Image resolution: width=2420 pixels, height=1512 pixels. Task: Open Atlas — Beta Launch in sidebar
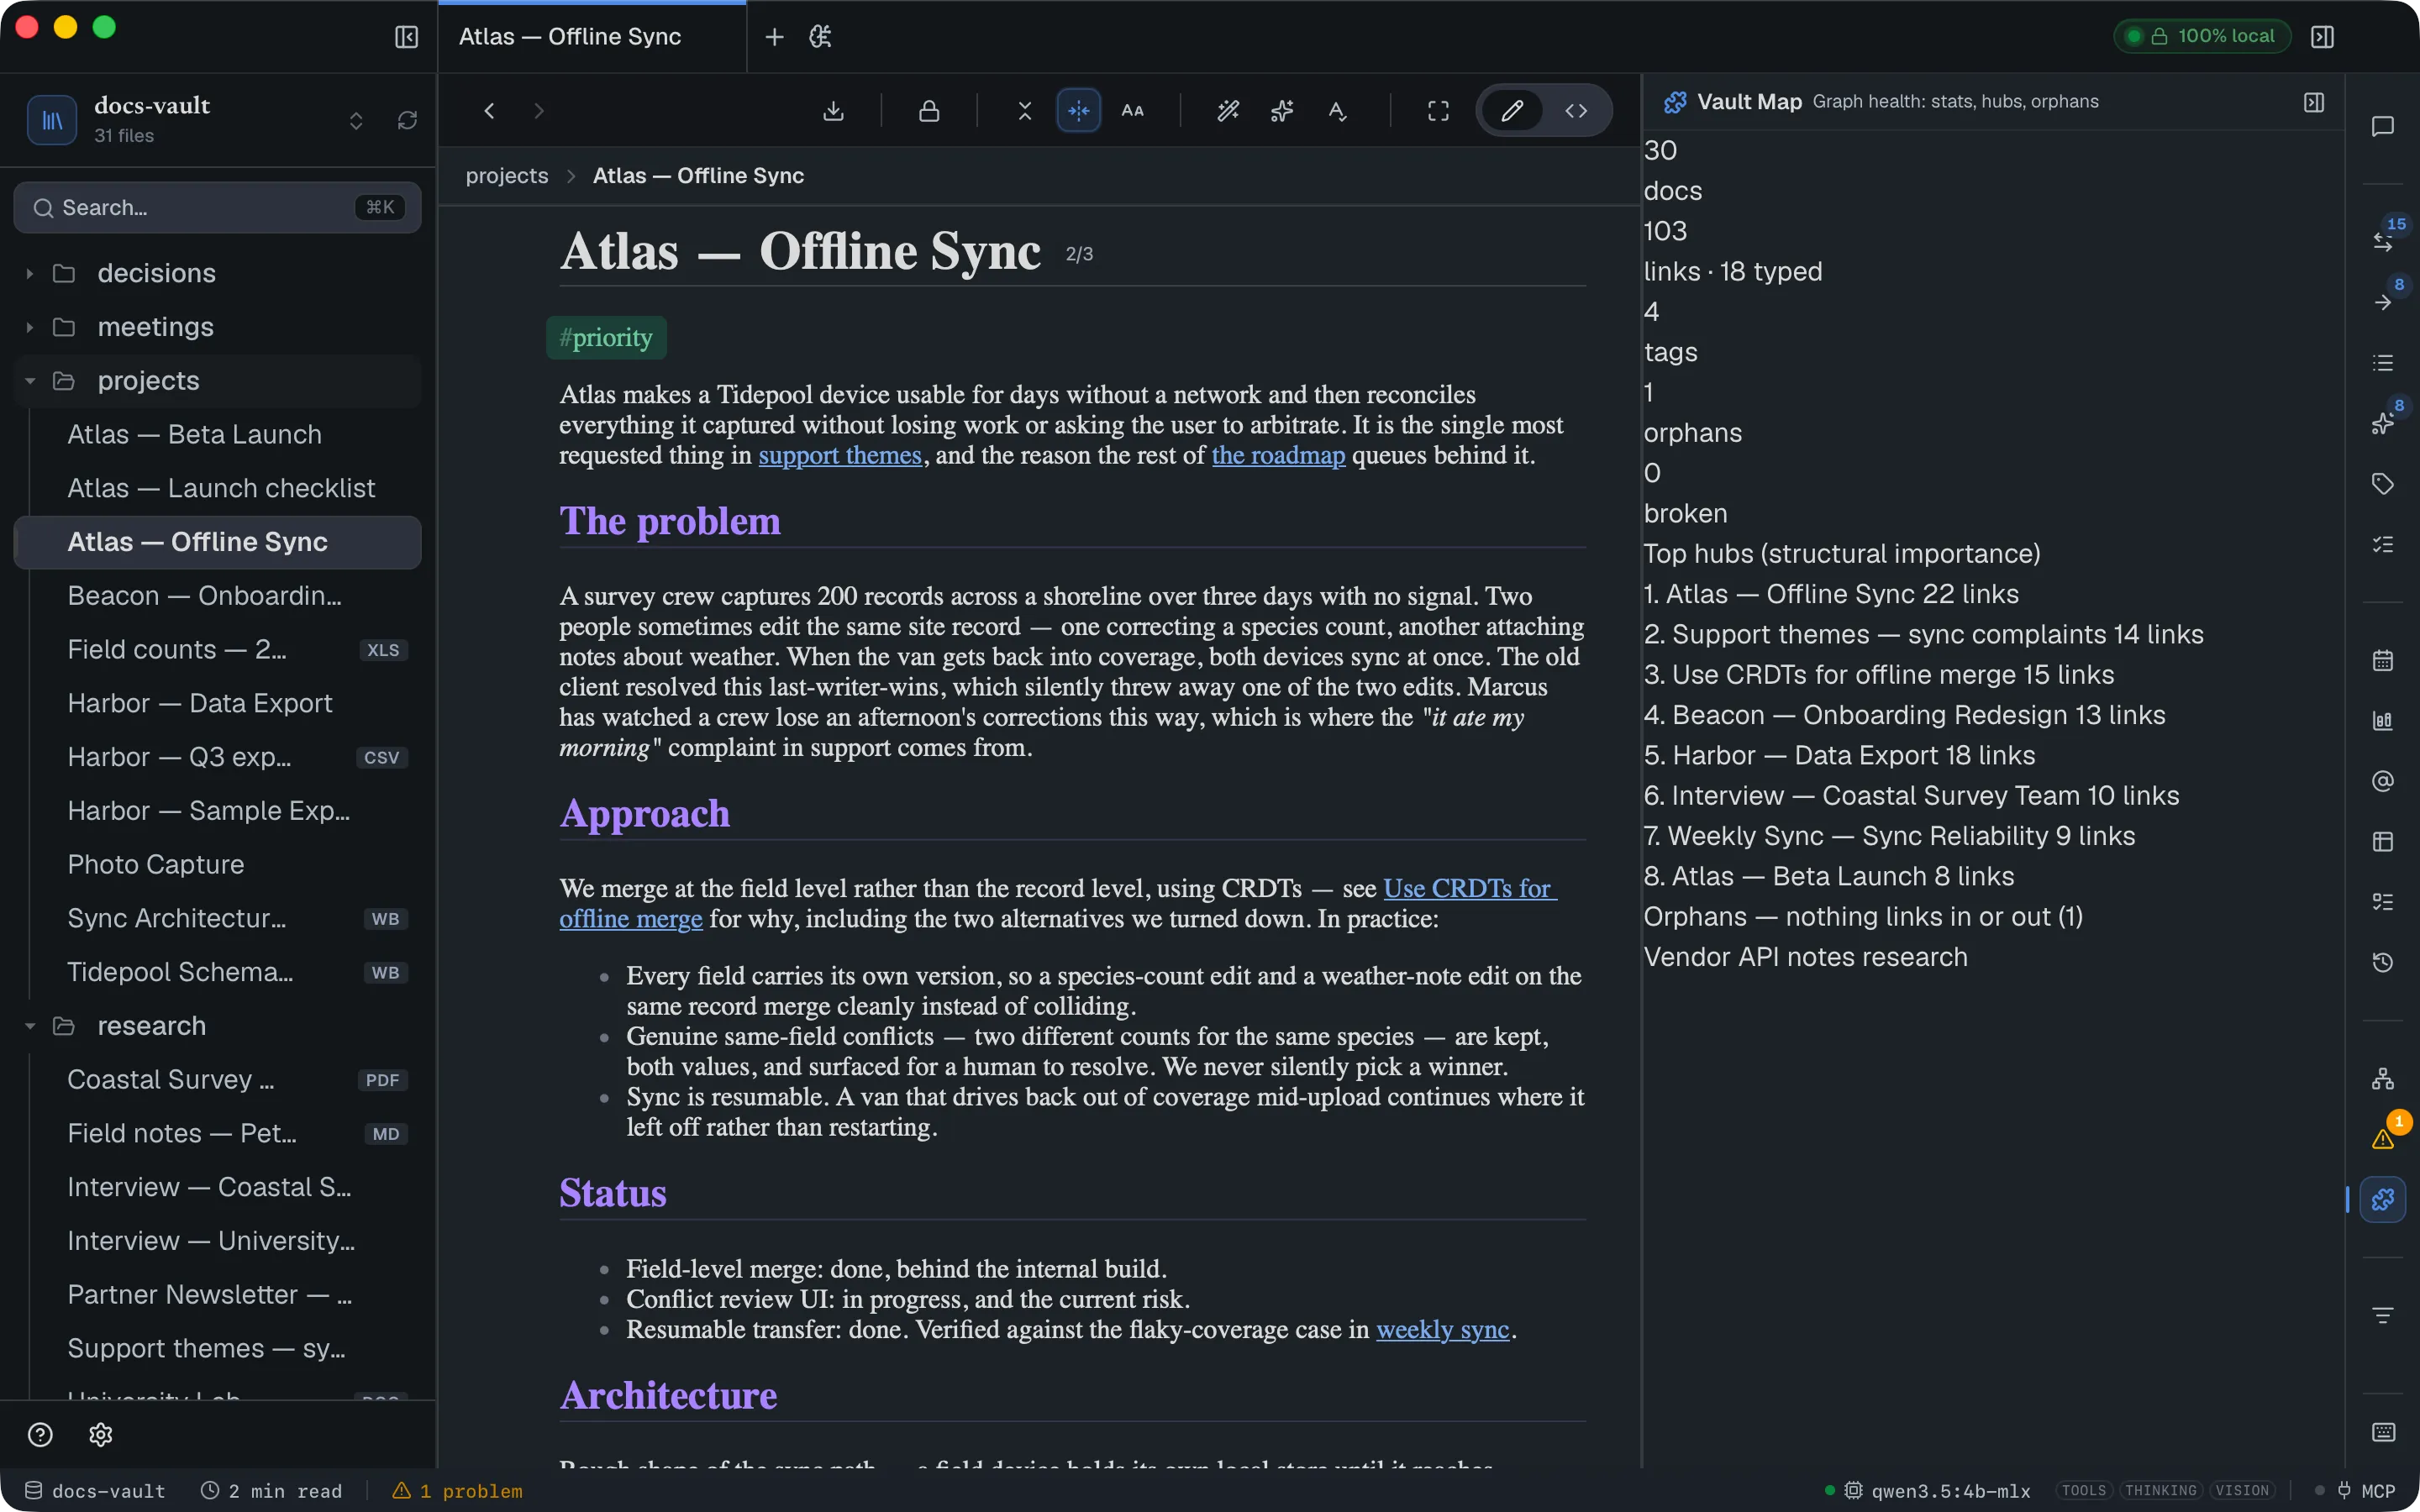[x=218, y=434]
